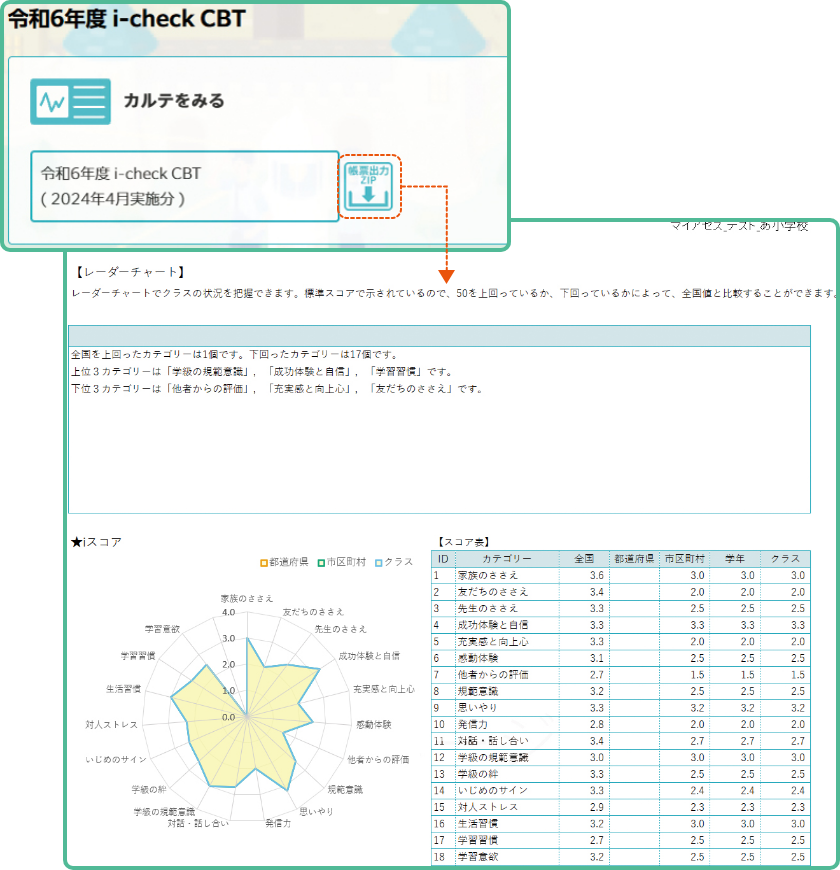Select the 友だちのささえ table row label

pyautogui.click(x=493, y=592)
